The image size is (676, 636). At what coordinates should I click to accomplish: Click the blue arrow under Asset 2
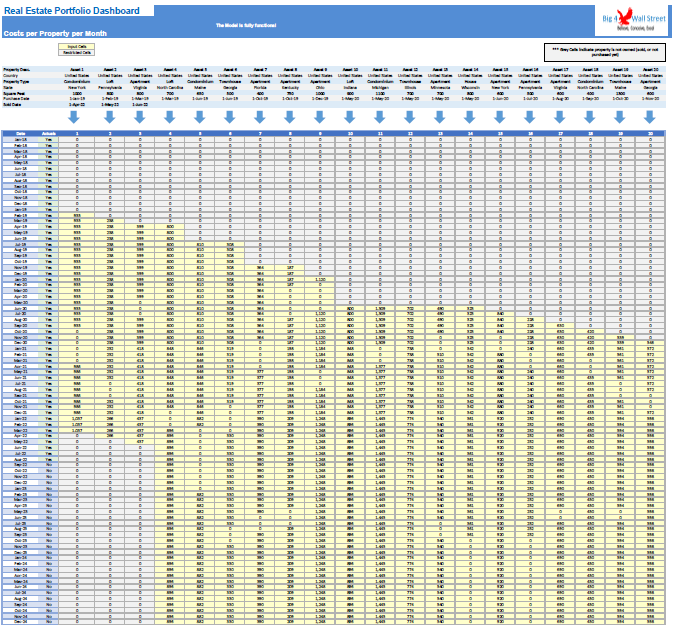point(110,117)
